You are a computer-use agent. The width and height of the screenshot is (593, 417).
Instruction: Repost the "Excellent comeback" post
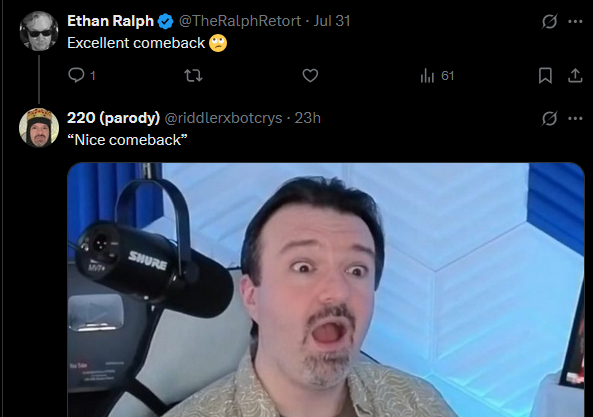point(193,75)
